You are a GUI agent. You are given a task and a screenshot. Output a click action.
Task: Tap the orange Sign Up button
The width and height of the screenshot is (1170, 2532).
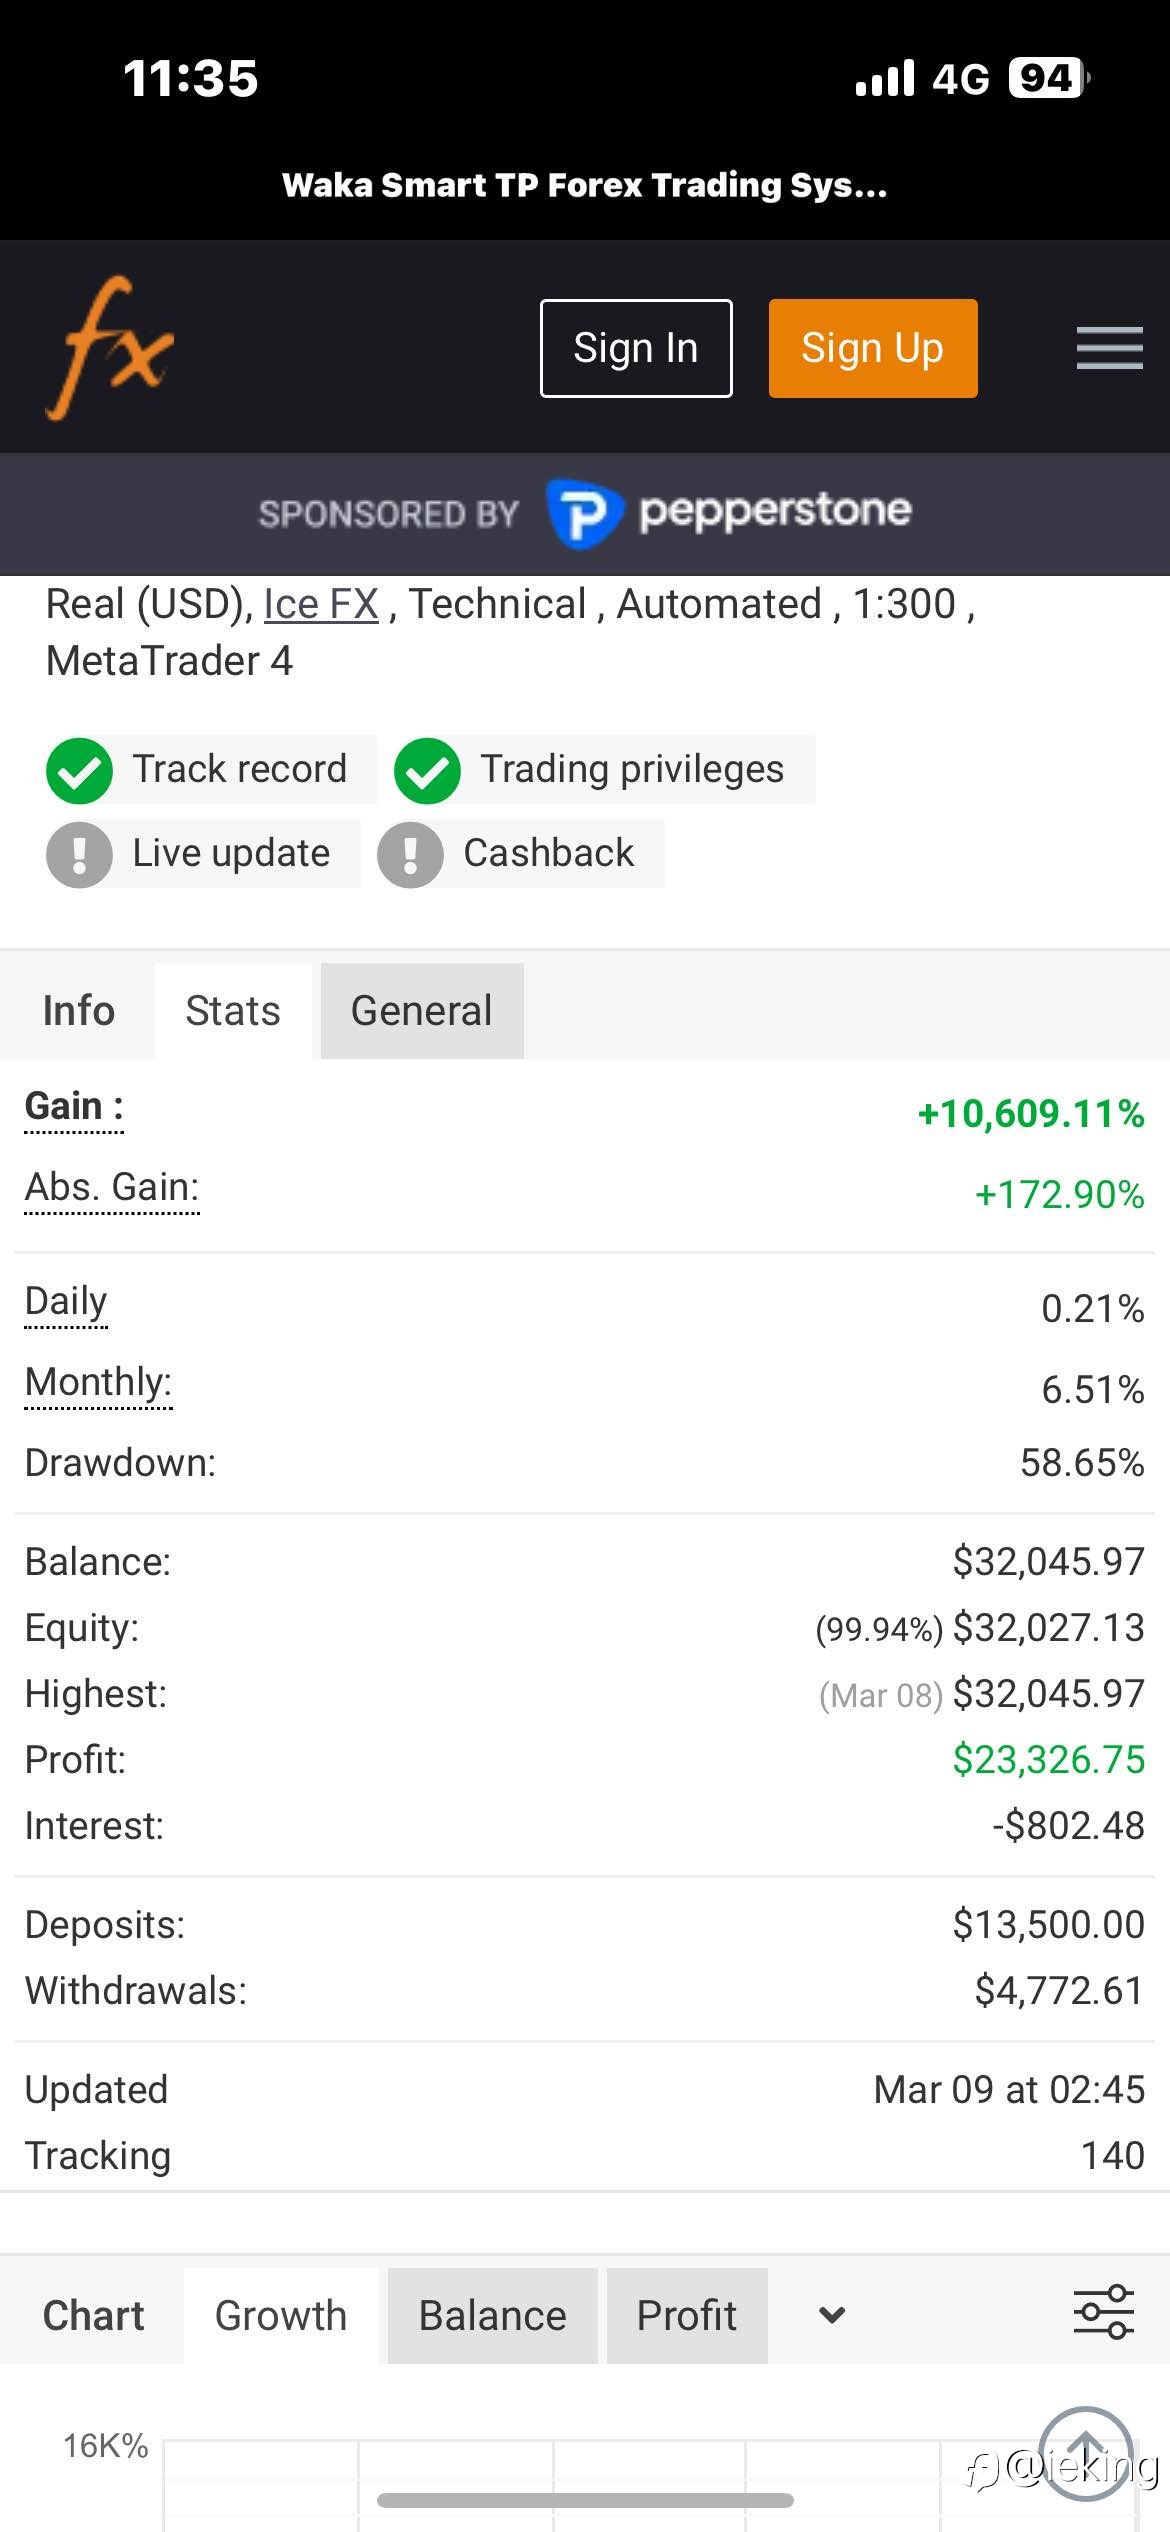click(873, 348)
